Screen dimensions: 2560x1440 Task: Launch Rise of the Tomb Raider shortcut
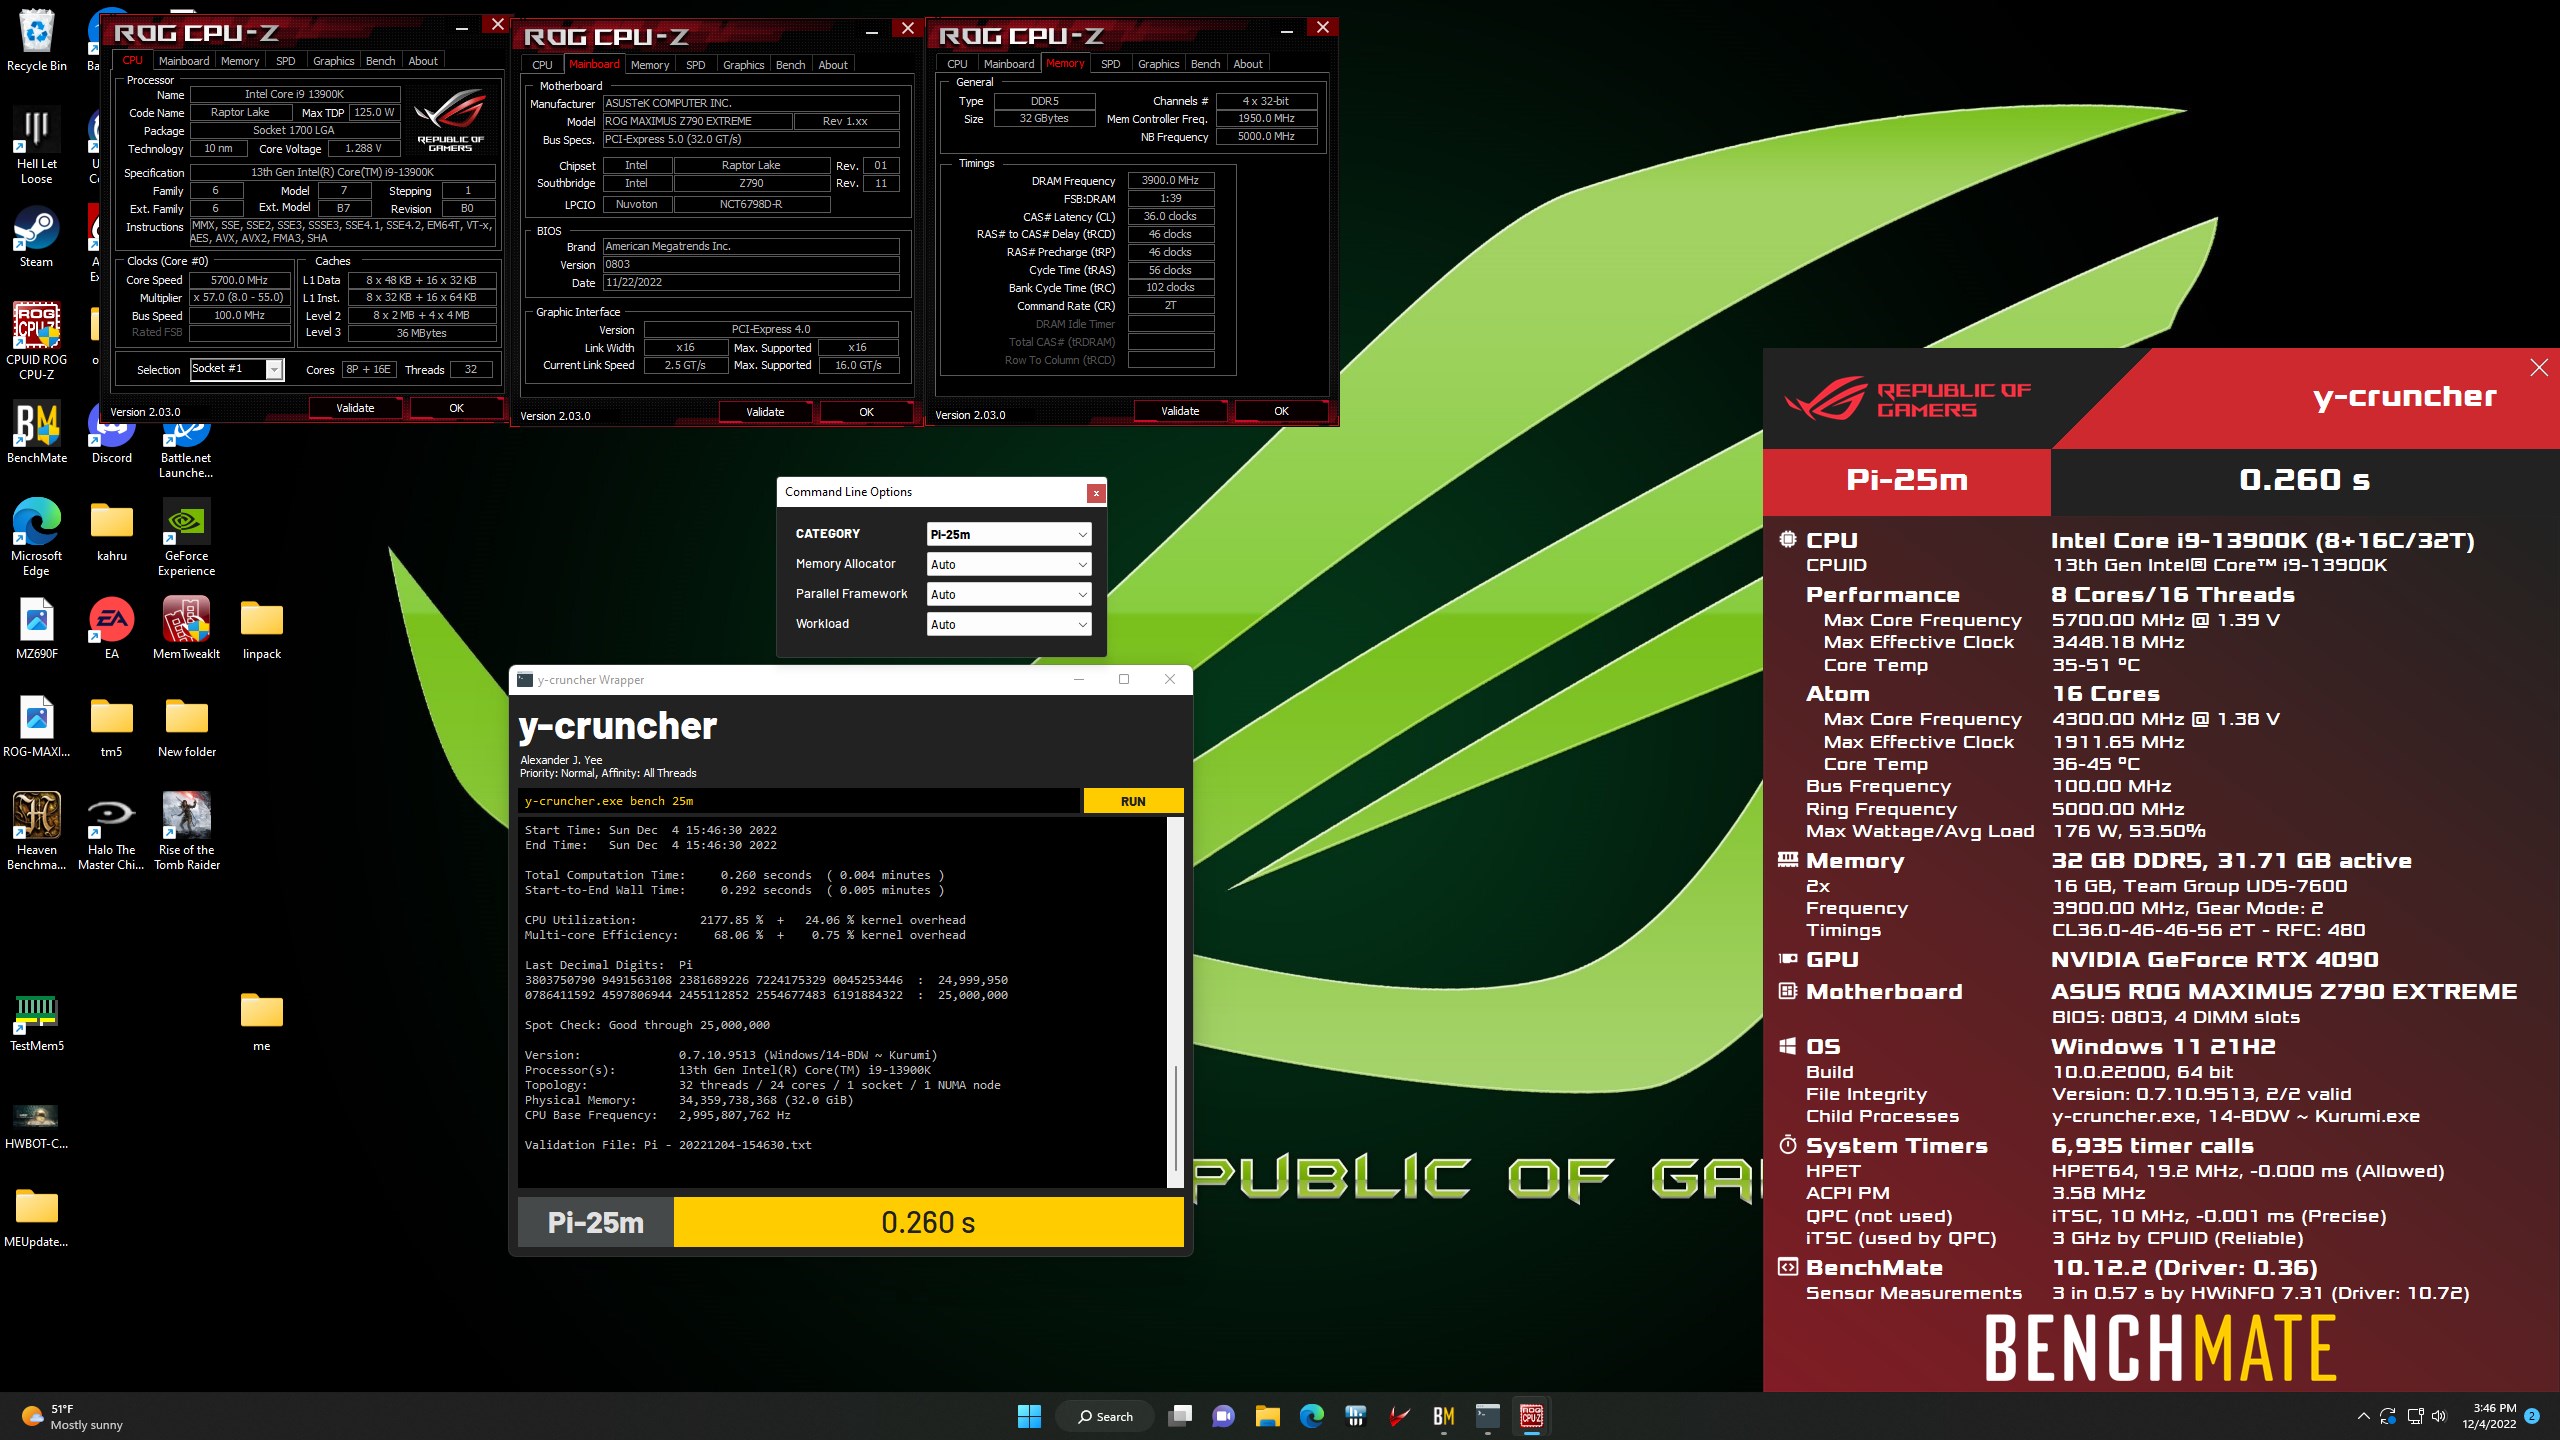click(x=187, y=831)
